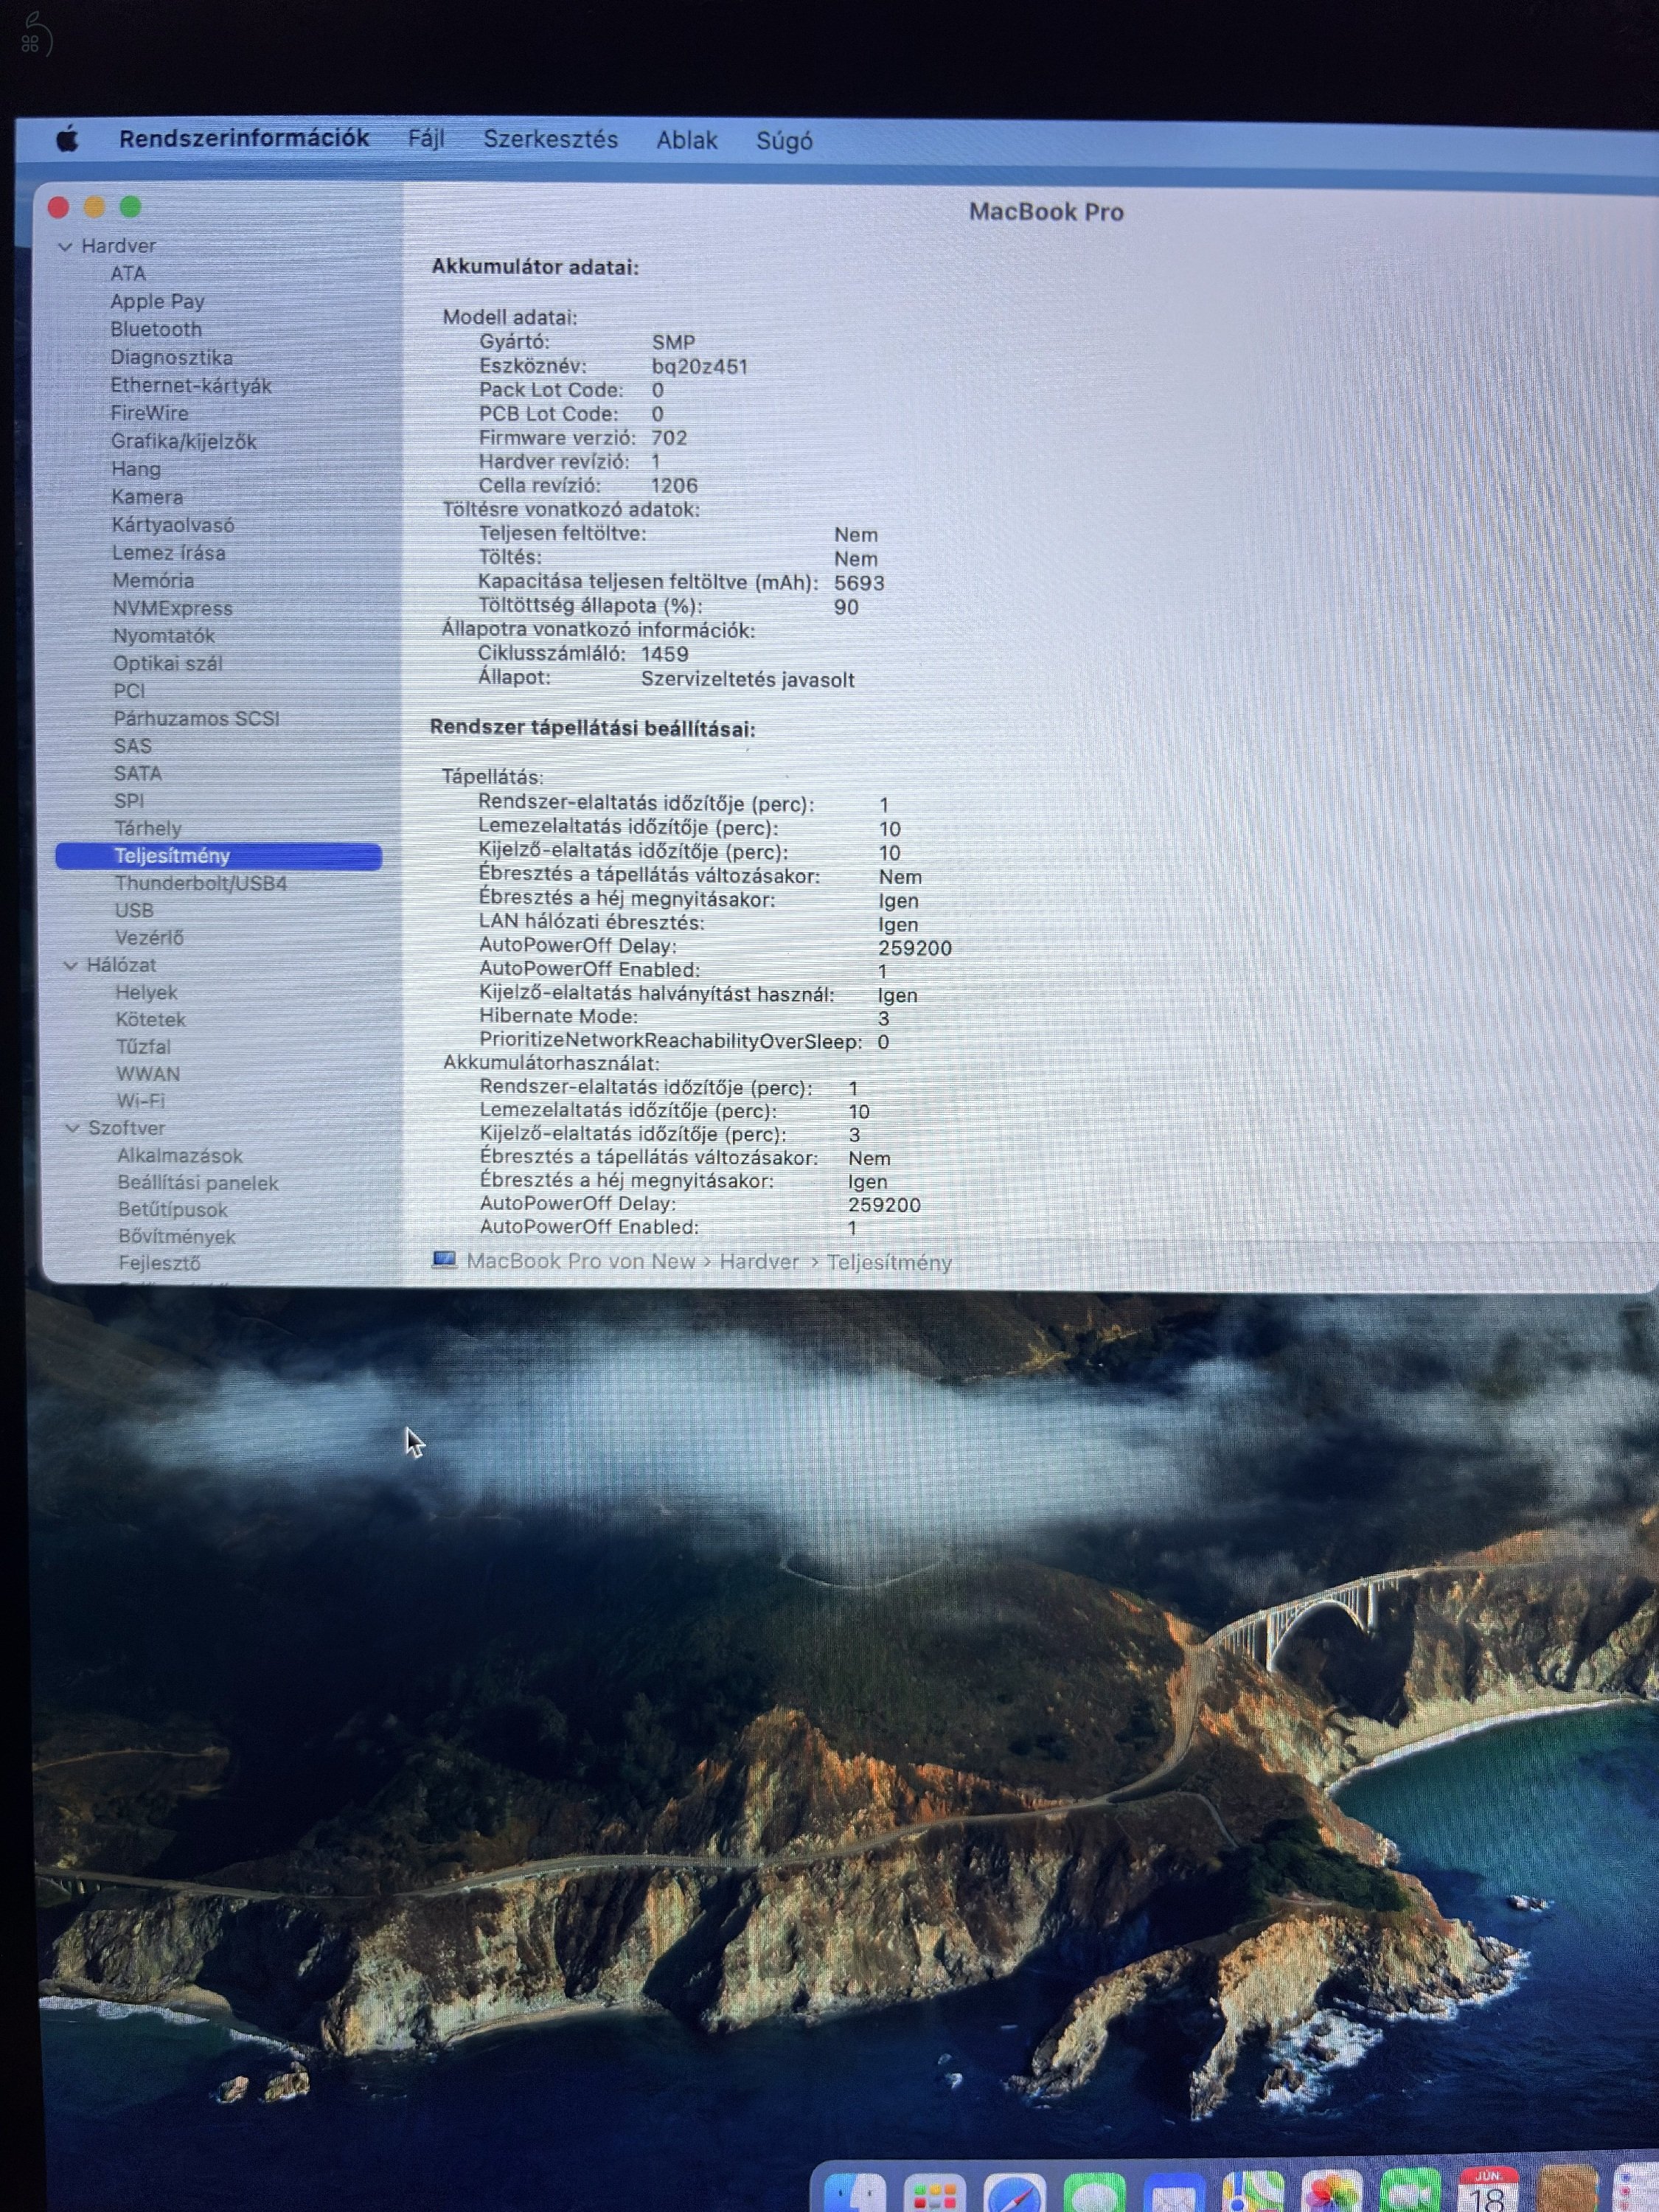The image size is (1659, 2212).
Task: Select Bluetooth in the sidebar
Action: coord(156,329)
